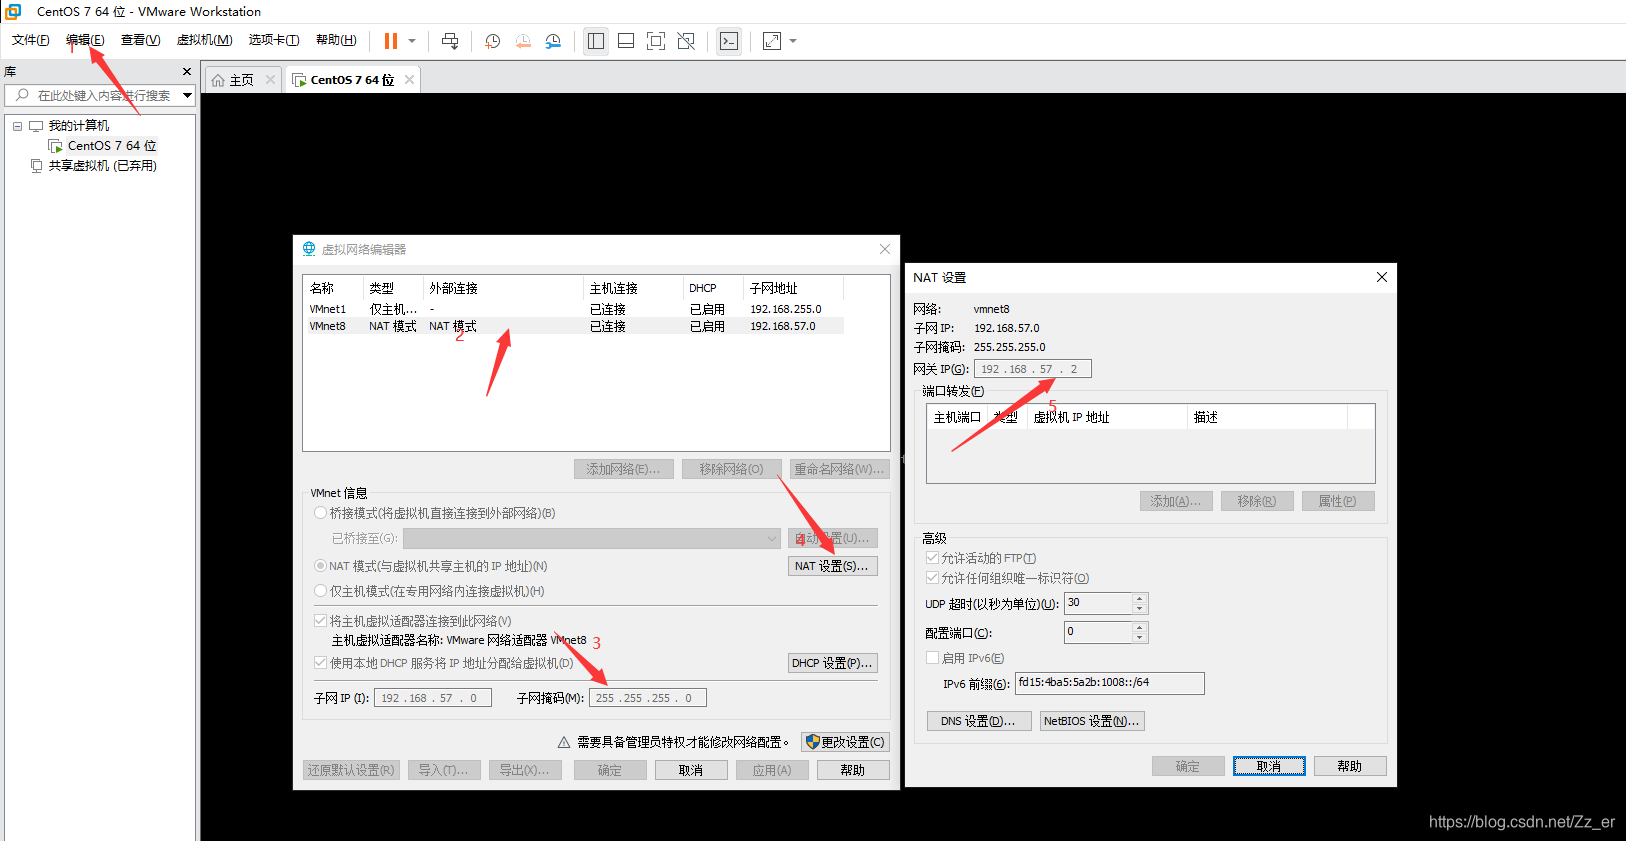Click 取消 in the NAT 设置 dialog

[1269, 766]
